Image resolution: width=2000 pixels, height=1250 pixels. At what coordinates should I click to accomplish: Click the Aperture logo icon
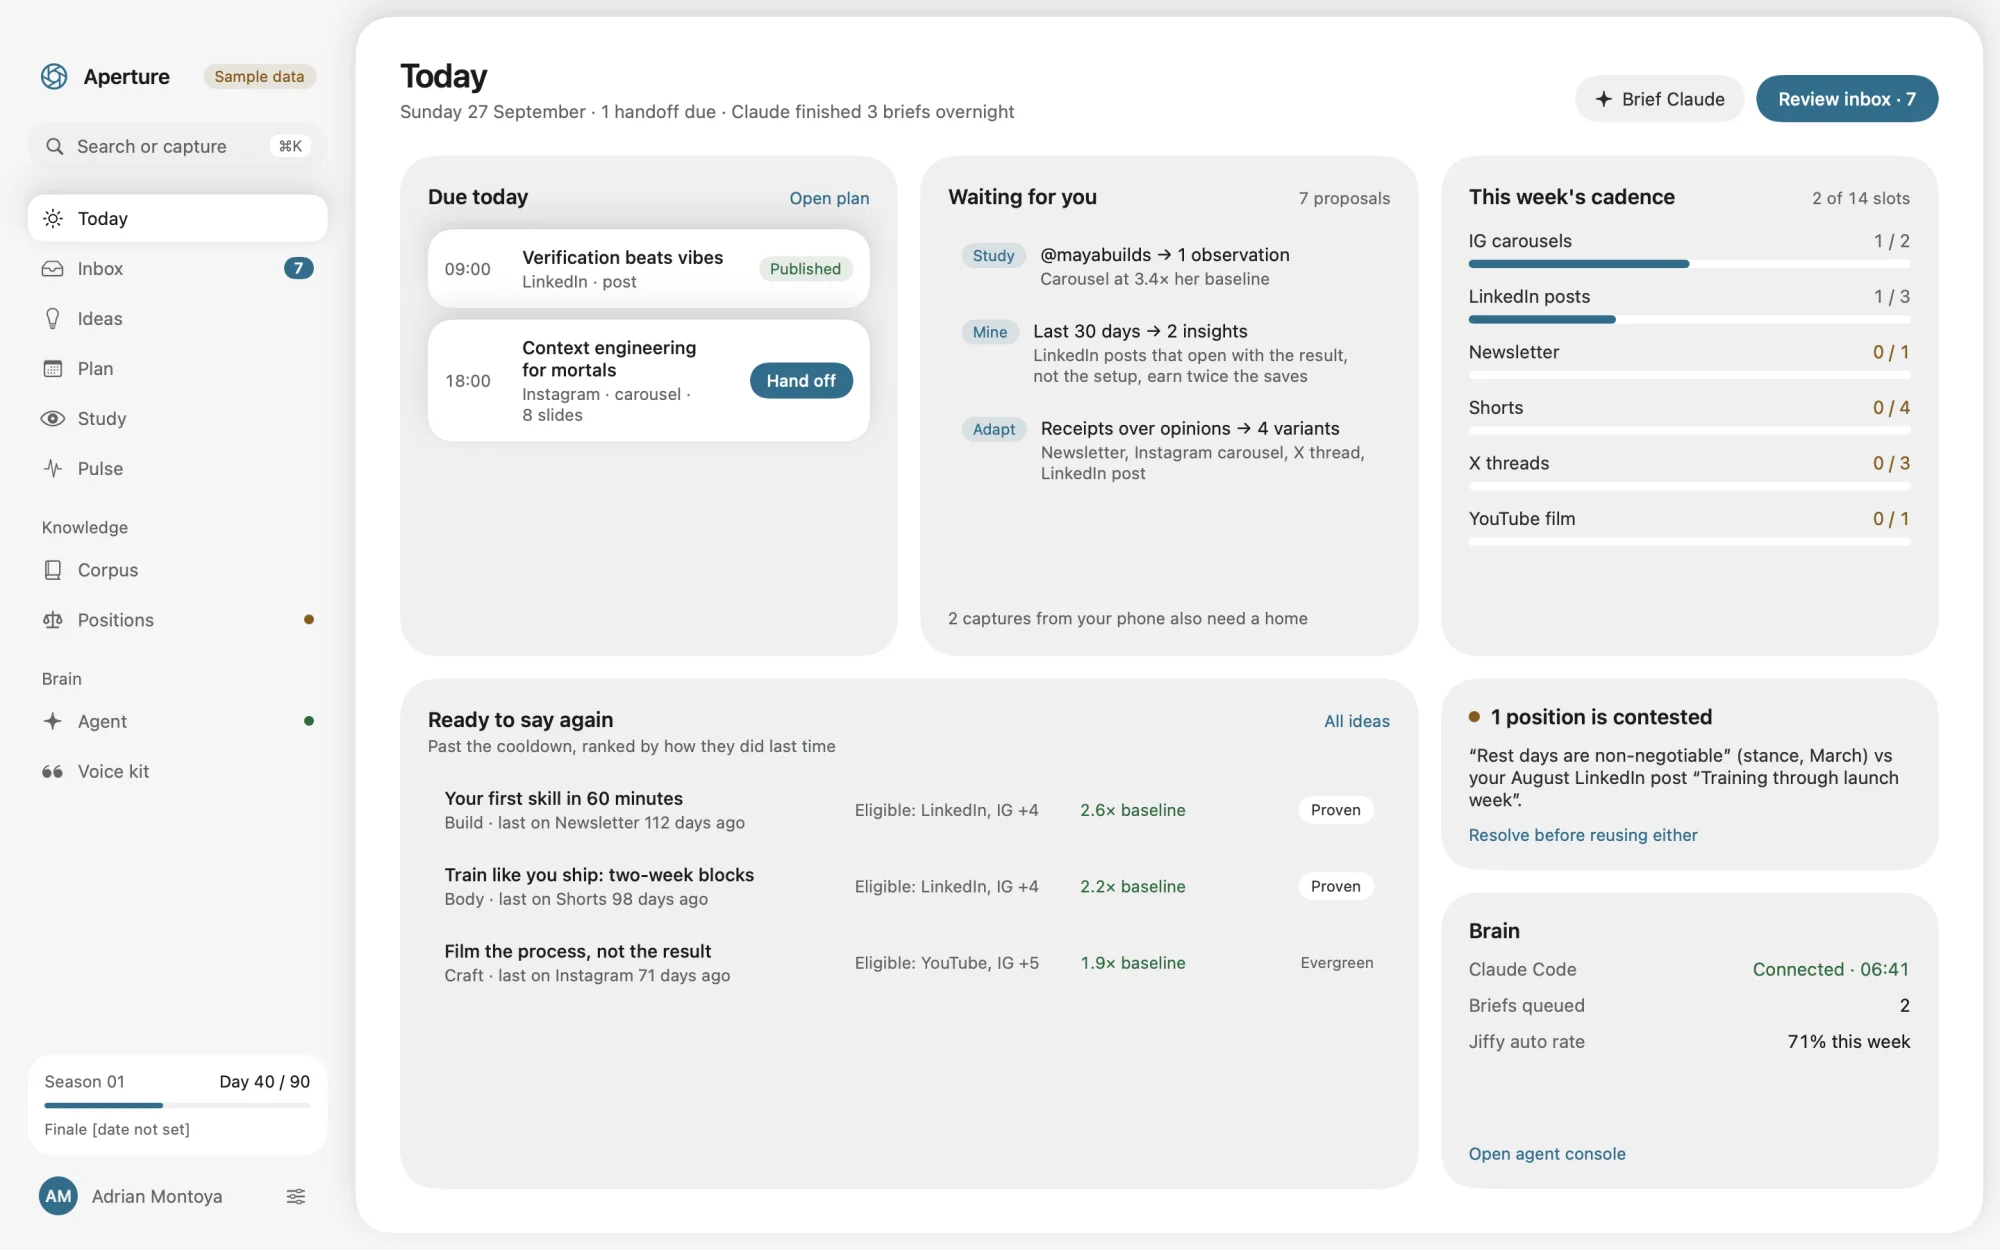(x=54, y=76)
